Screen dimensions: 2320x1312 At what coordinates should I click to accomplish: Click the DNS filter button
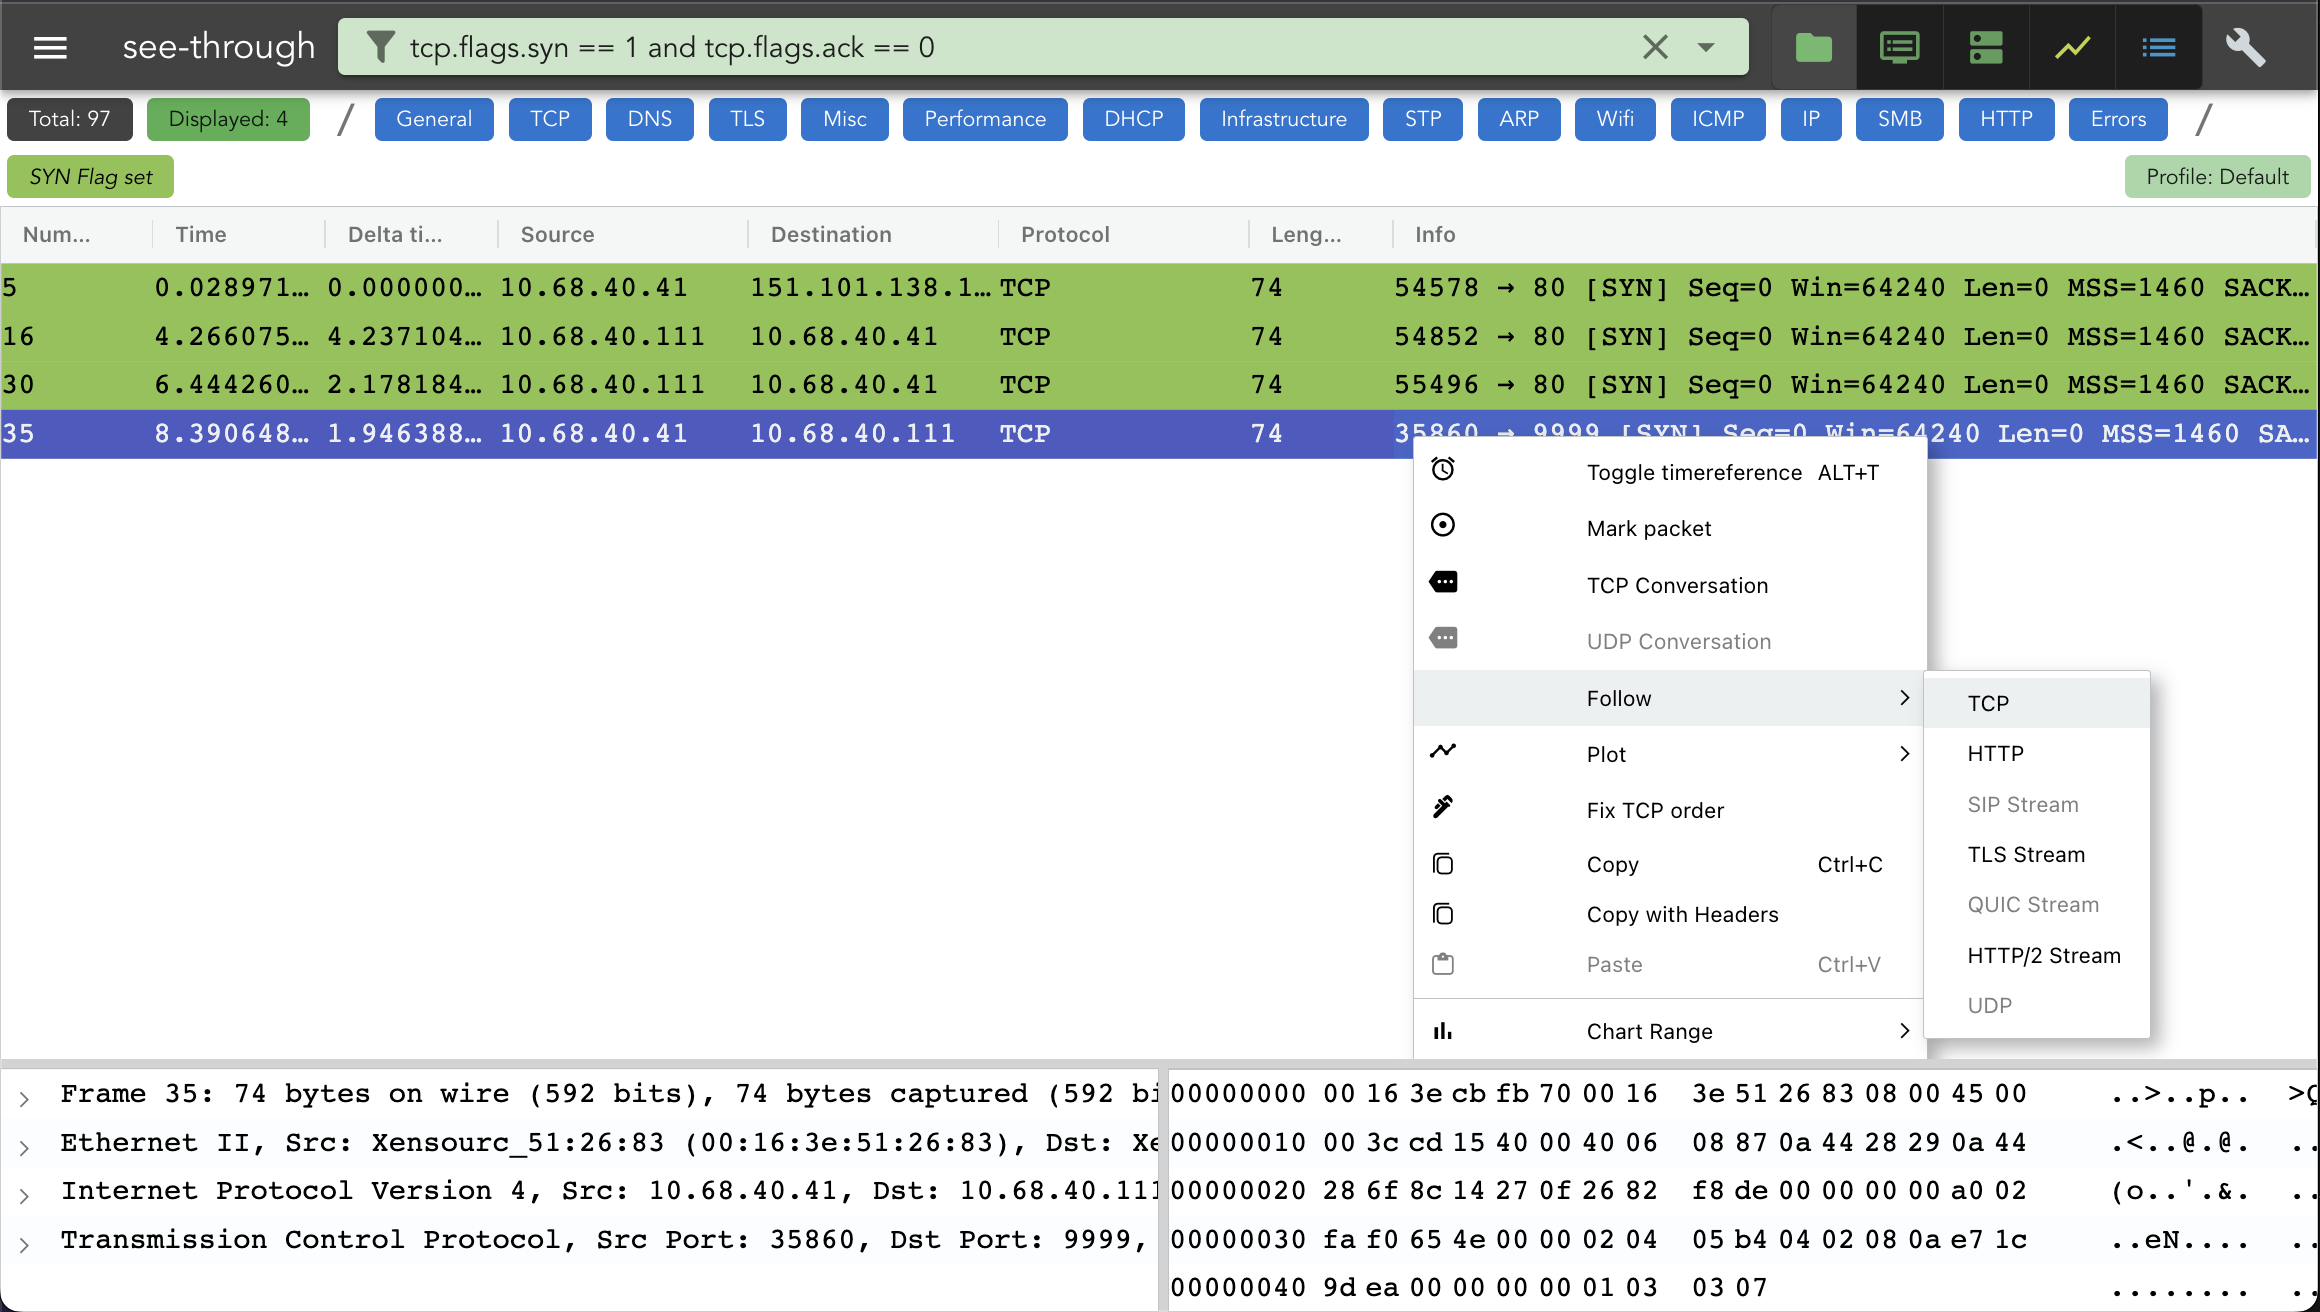click(650, 119)
